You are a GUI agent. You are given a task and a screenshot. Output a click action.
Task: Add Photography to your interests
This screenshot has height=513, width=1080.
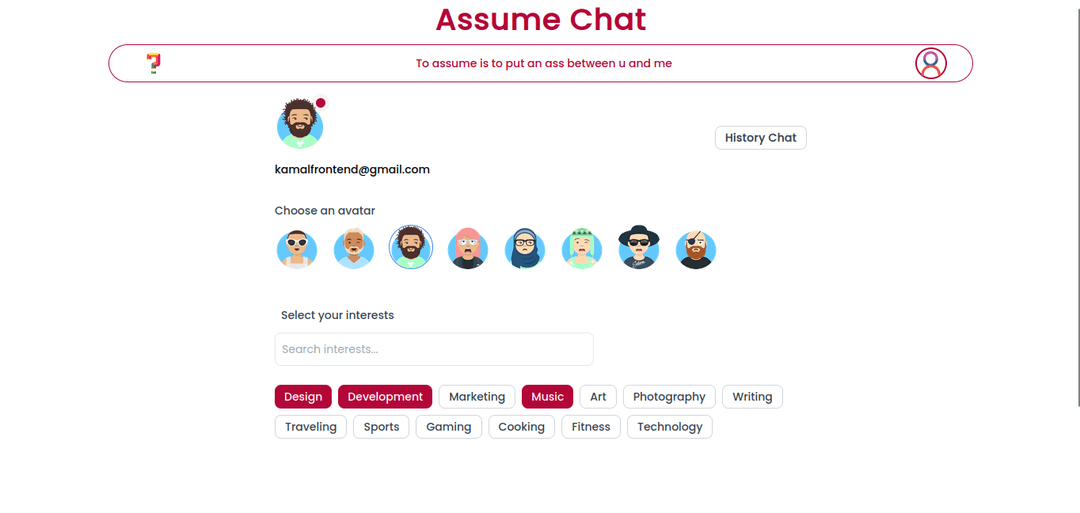tap(669, 397)
